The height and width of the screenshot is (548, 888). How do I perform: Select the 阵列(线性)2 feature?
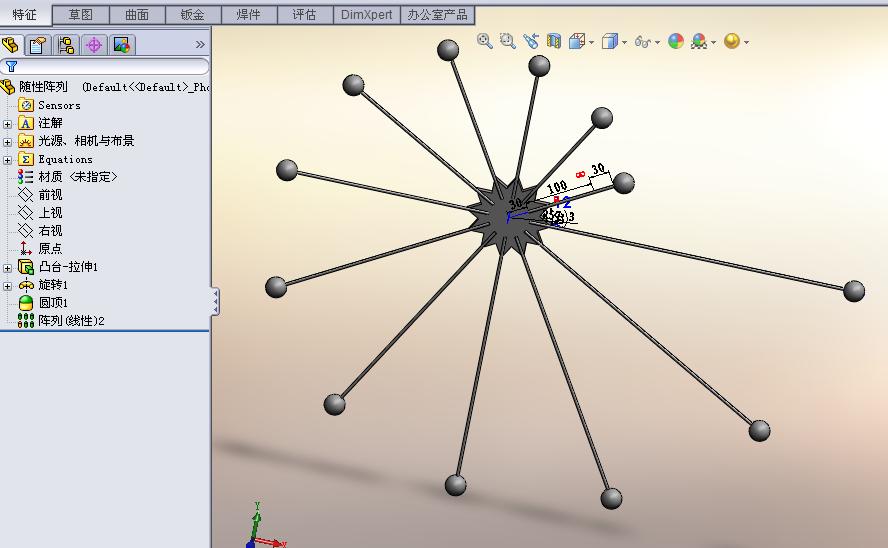[x=71, y=321]
